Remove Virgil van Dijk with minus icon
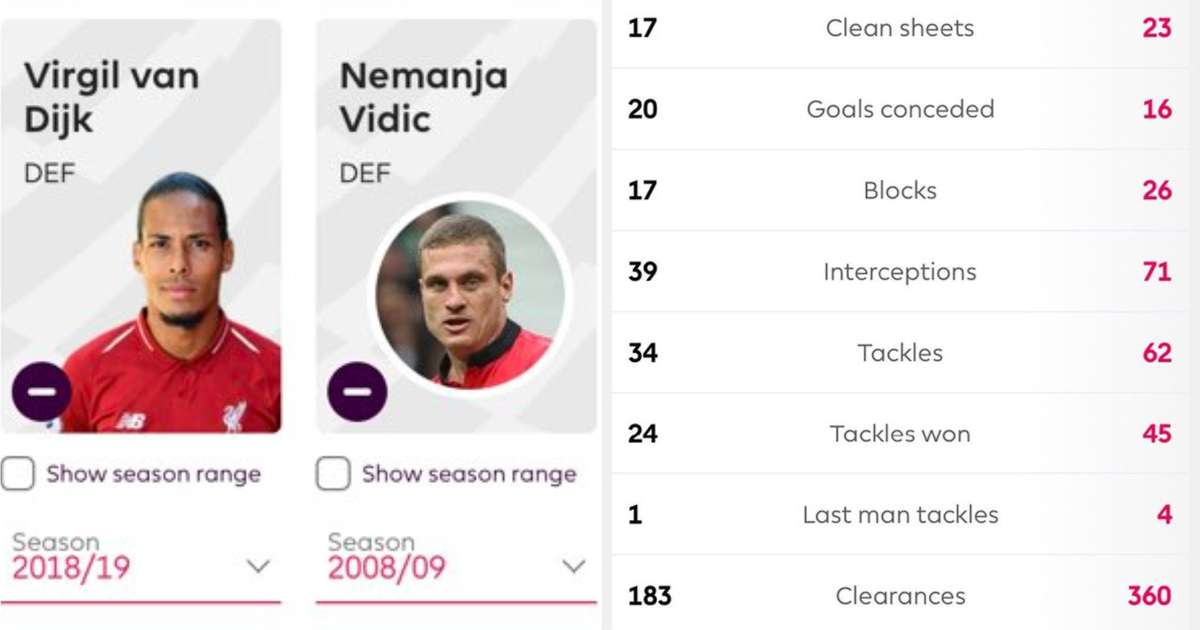The width and height of the screenshot is (1200, 630). pos(42,391)
